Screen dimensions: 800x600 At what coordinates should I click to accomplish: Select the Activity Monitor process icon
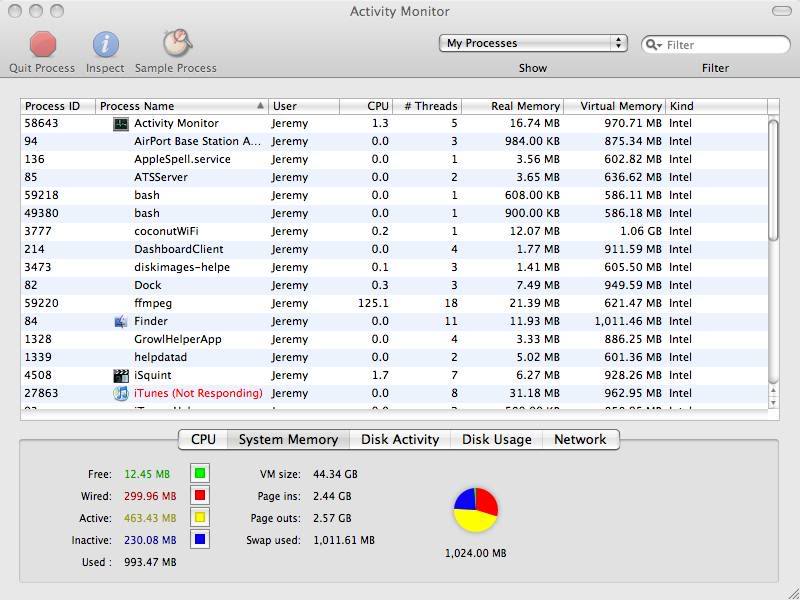point(121,123)
